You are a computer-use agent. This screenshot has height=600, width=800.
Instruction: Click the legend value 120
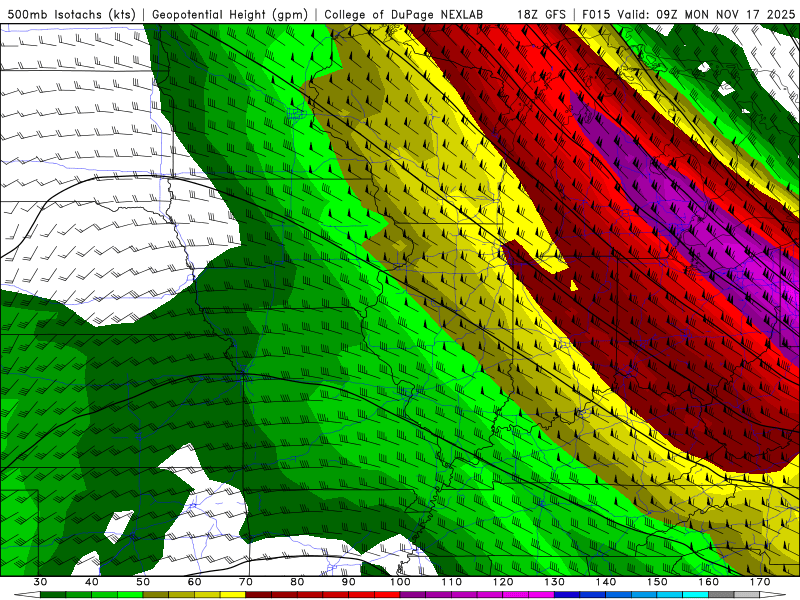coord(503,582)
